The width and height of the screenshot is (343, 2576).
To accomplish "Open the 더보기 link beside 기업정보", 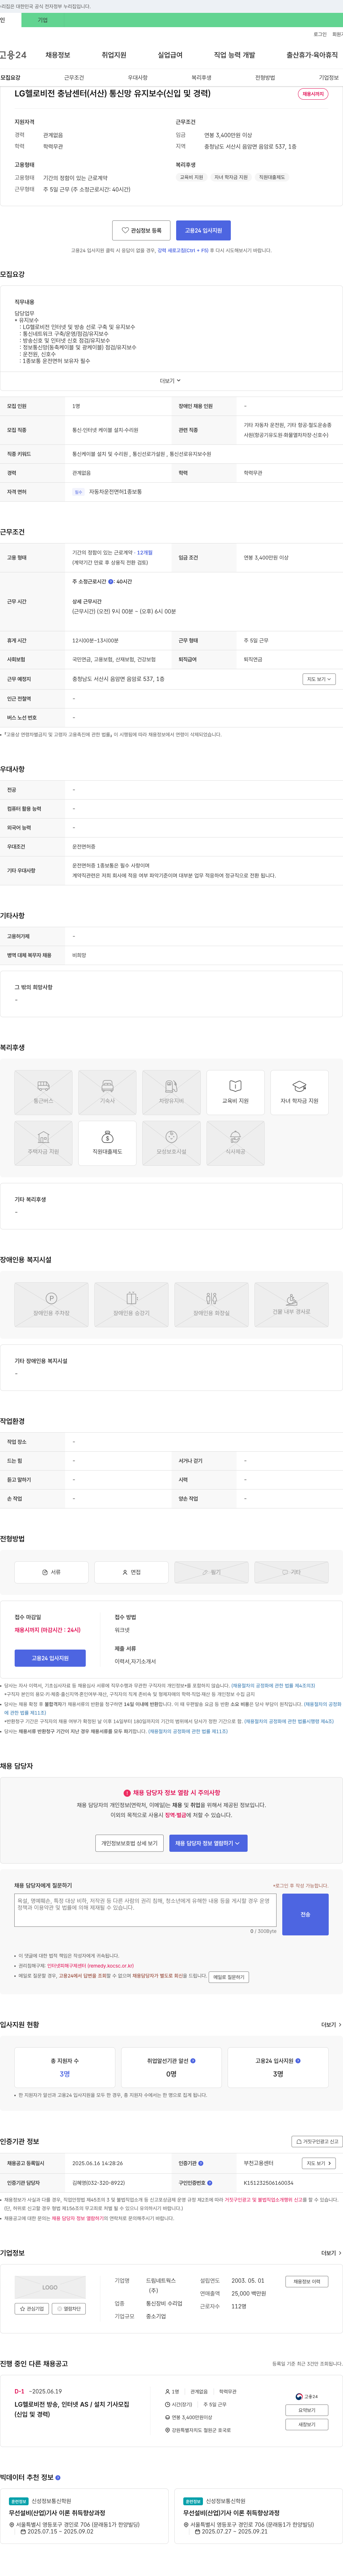I will [x=330, y=2253].
